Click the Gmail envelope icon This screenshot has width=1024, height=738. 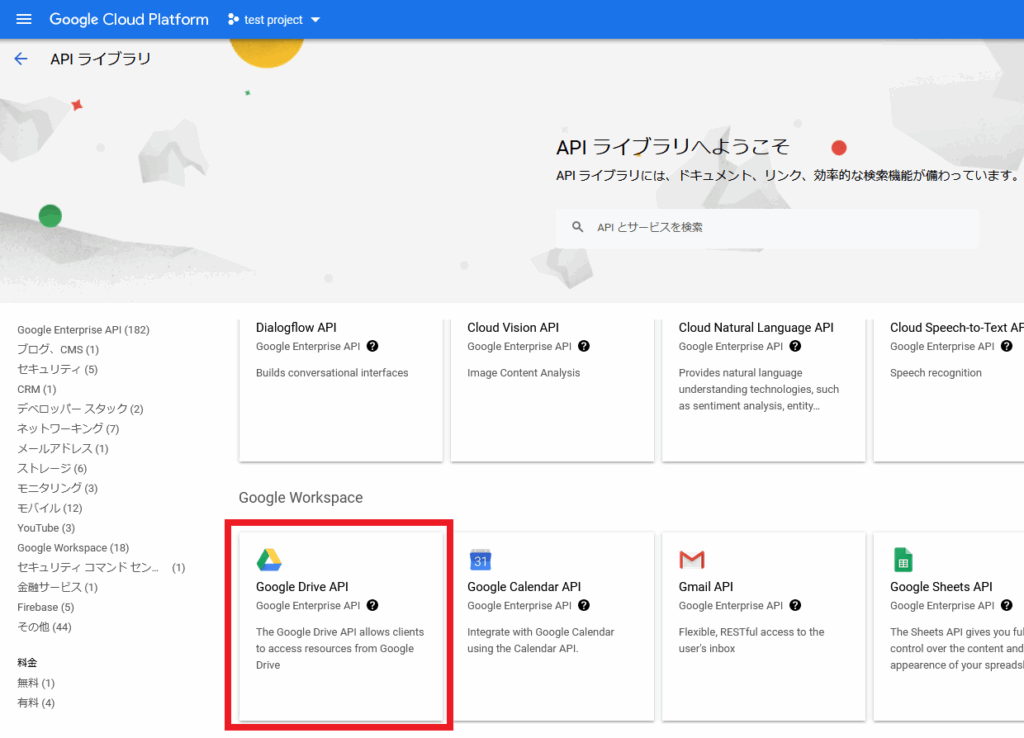(x=692, y=560)
